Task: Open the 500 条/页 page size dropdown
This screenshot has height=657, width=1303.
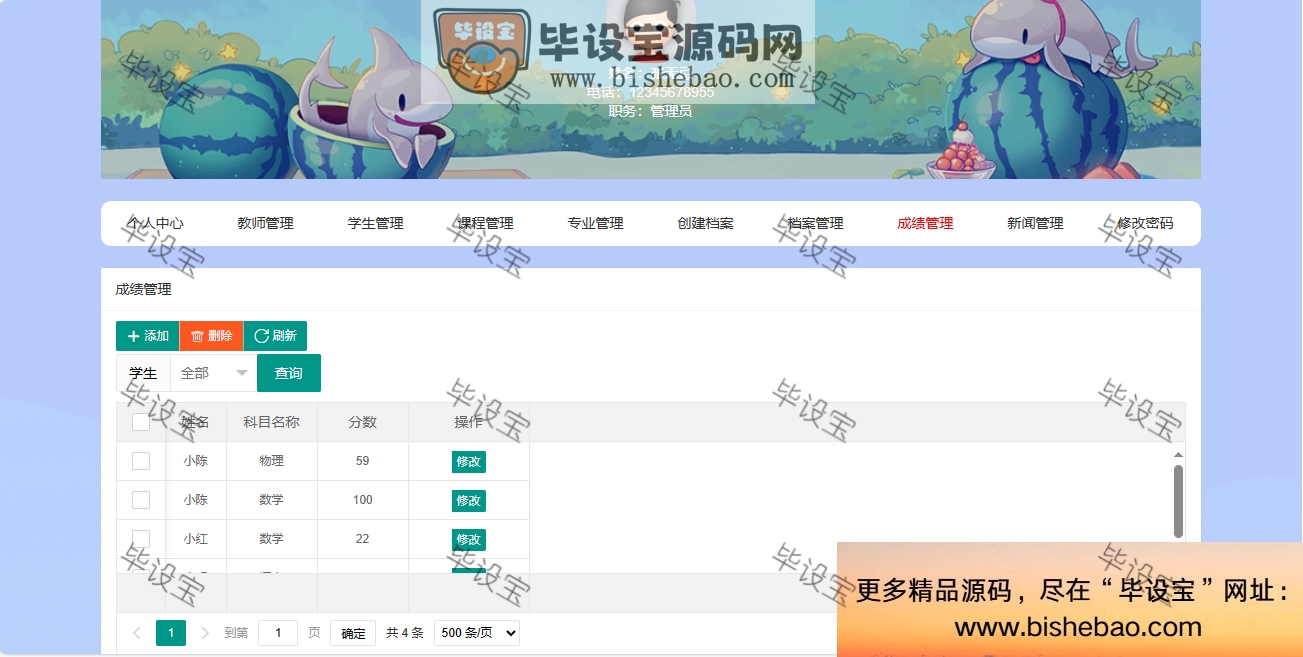Action: (477, 633)
